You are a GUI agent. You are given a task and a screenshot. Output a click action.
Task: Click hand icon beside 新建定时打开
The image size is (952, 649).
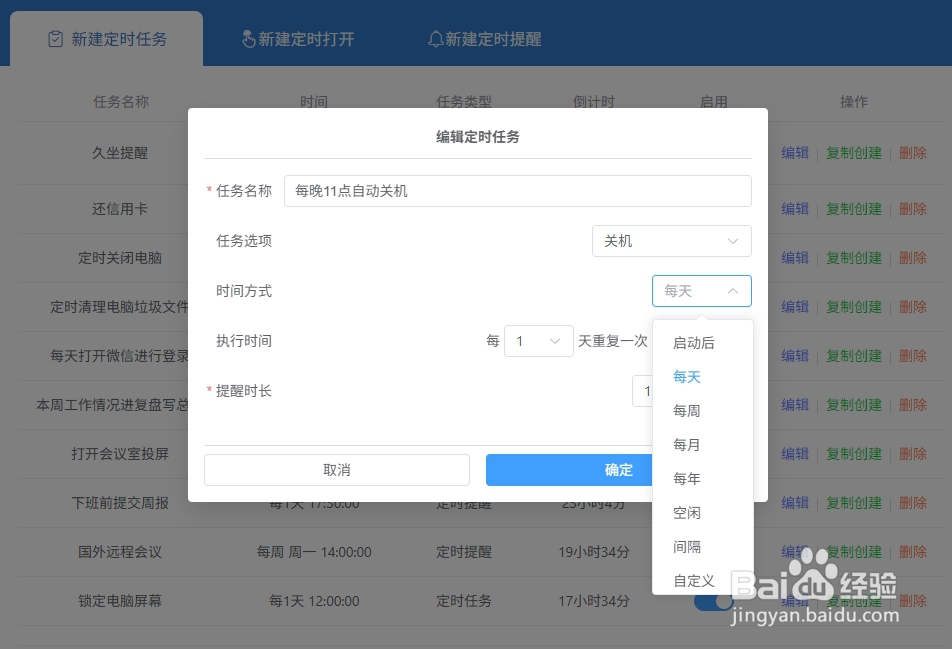coord(248,39)
